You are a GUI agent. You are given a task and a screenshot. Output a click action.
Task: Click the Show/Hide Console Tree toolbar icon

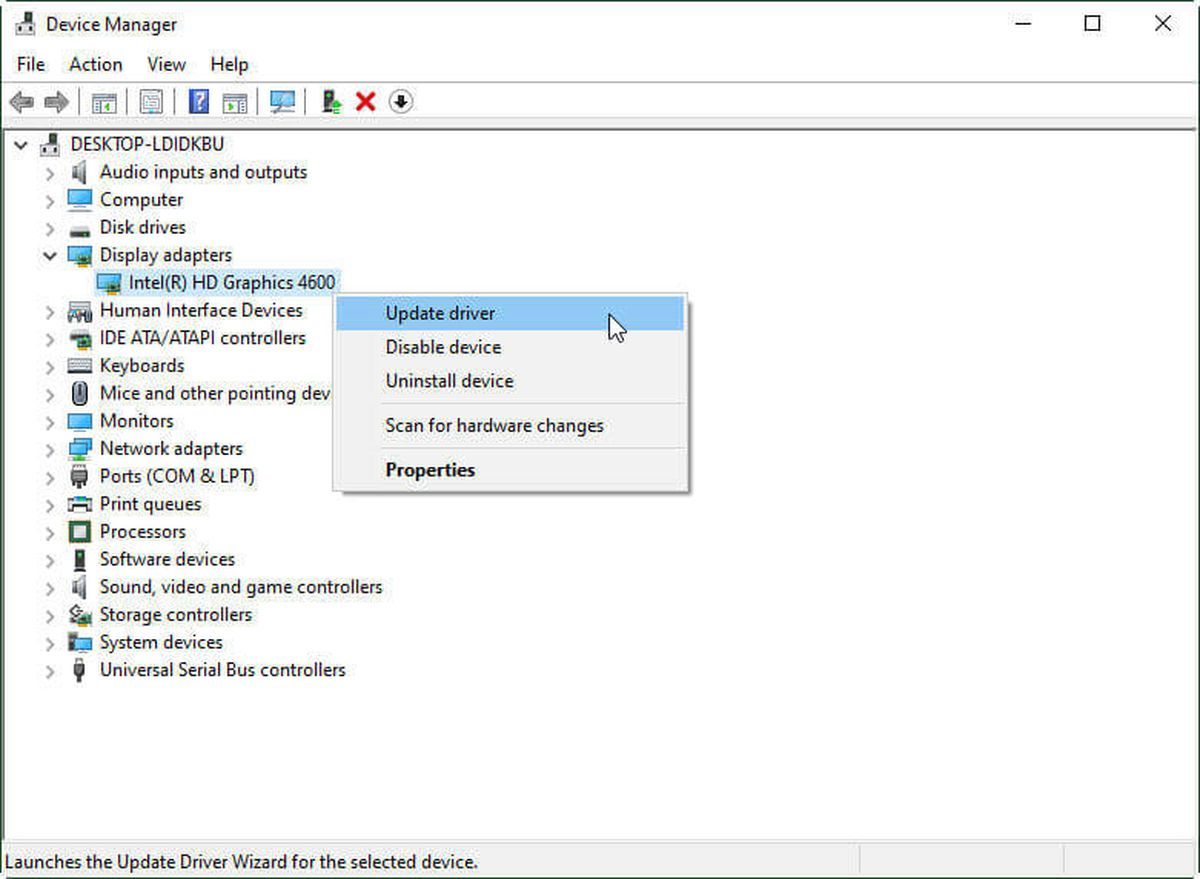[104, 102]
